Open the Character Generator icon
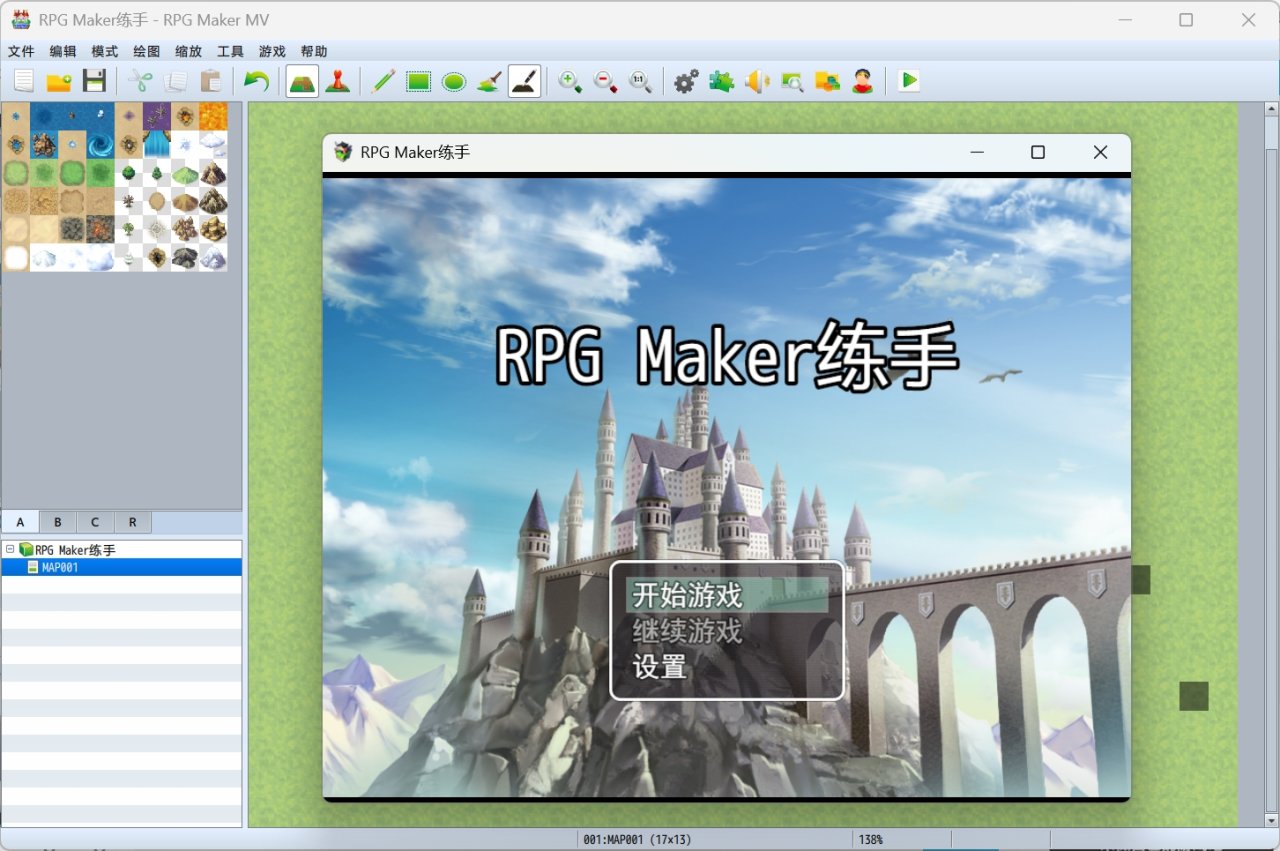Image resolution: width=1280 pixels, height=851 pixels. [x=863, y=81]
